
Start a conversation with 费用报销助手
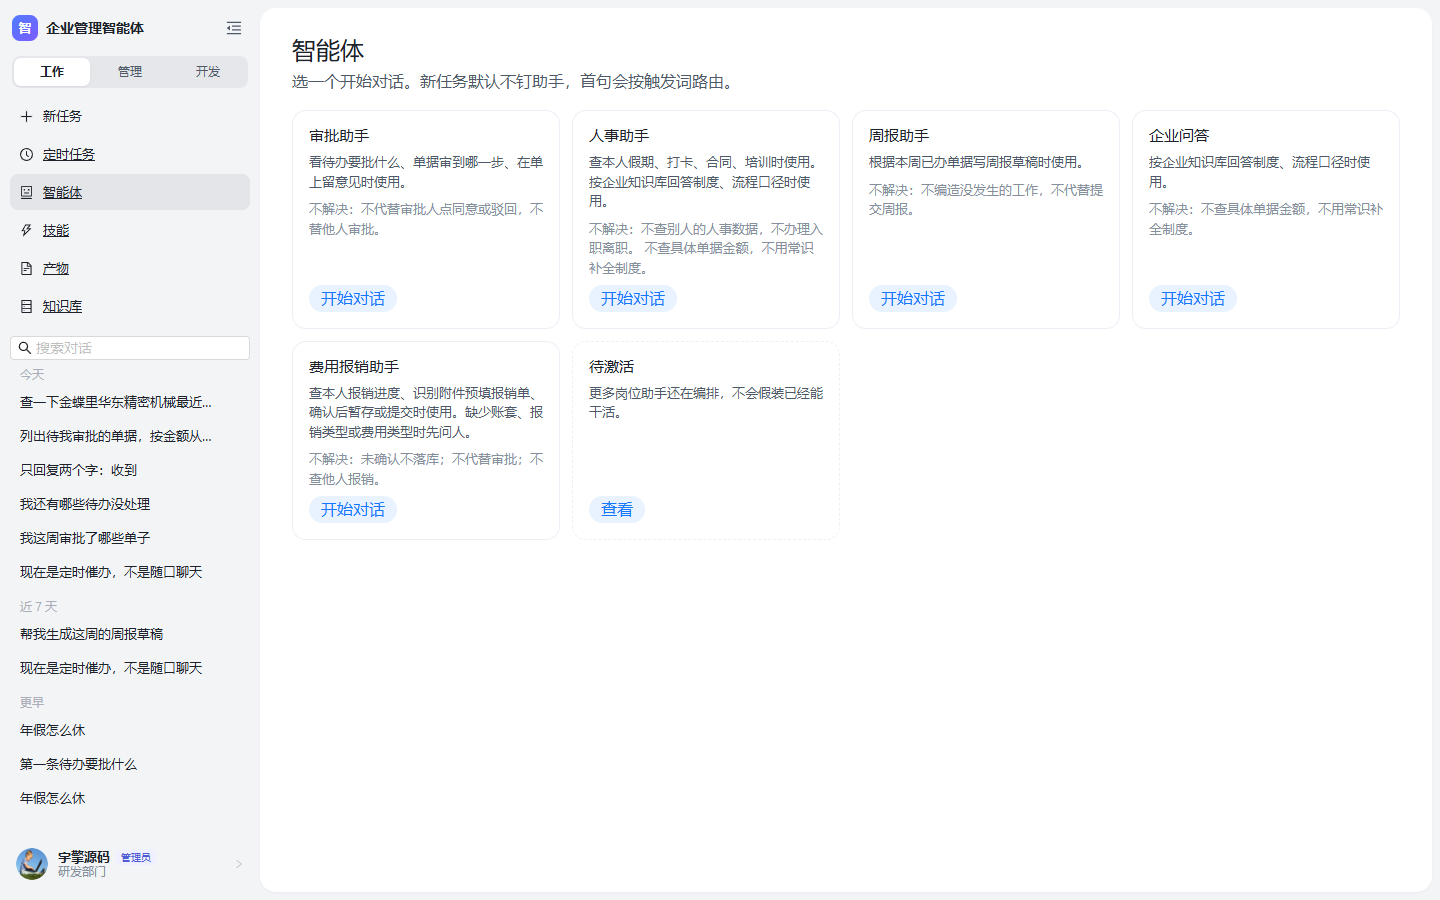coord(353,510)
